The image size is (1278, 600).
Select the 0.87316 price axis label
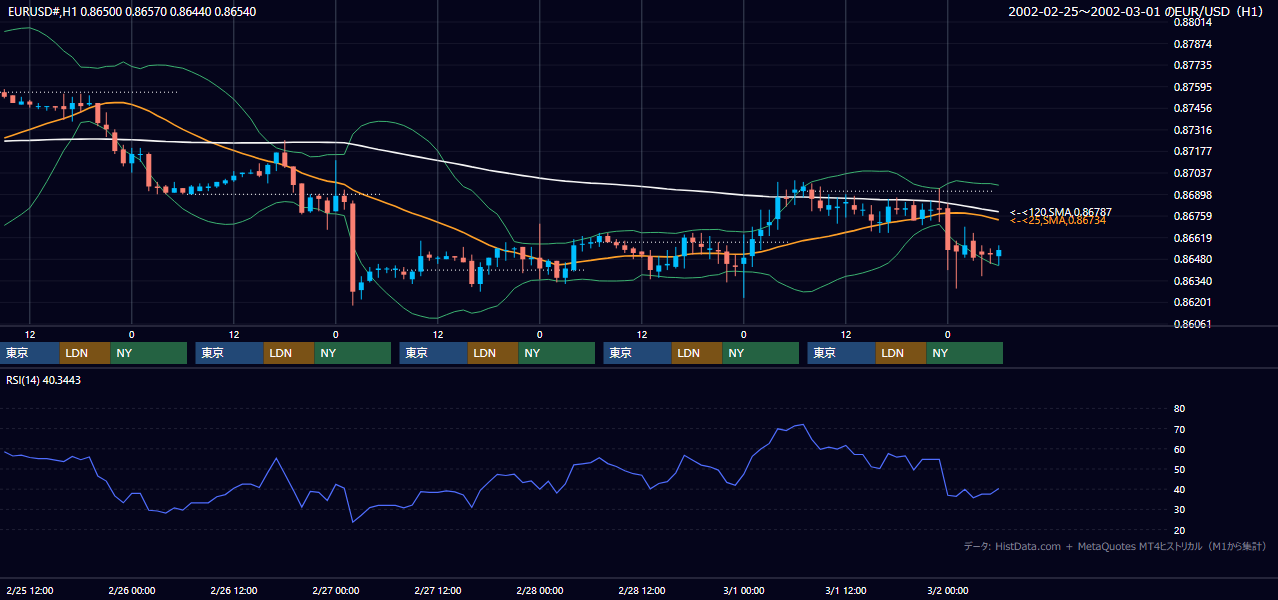click(1192, 130)
